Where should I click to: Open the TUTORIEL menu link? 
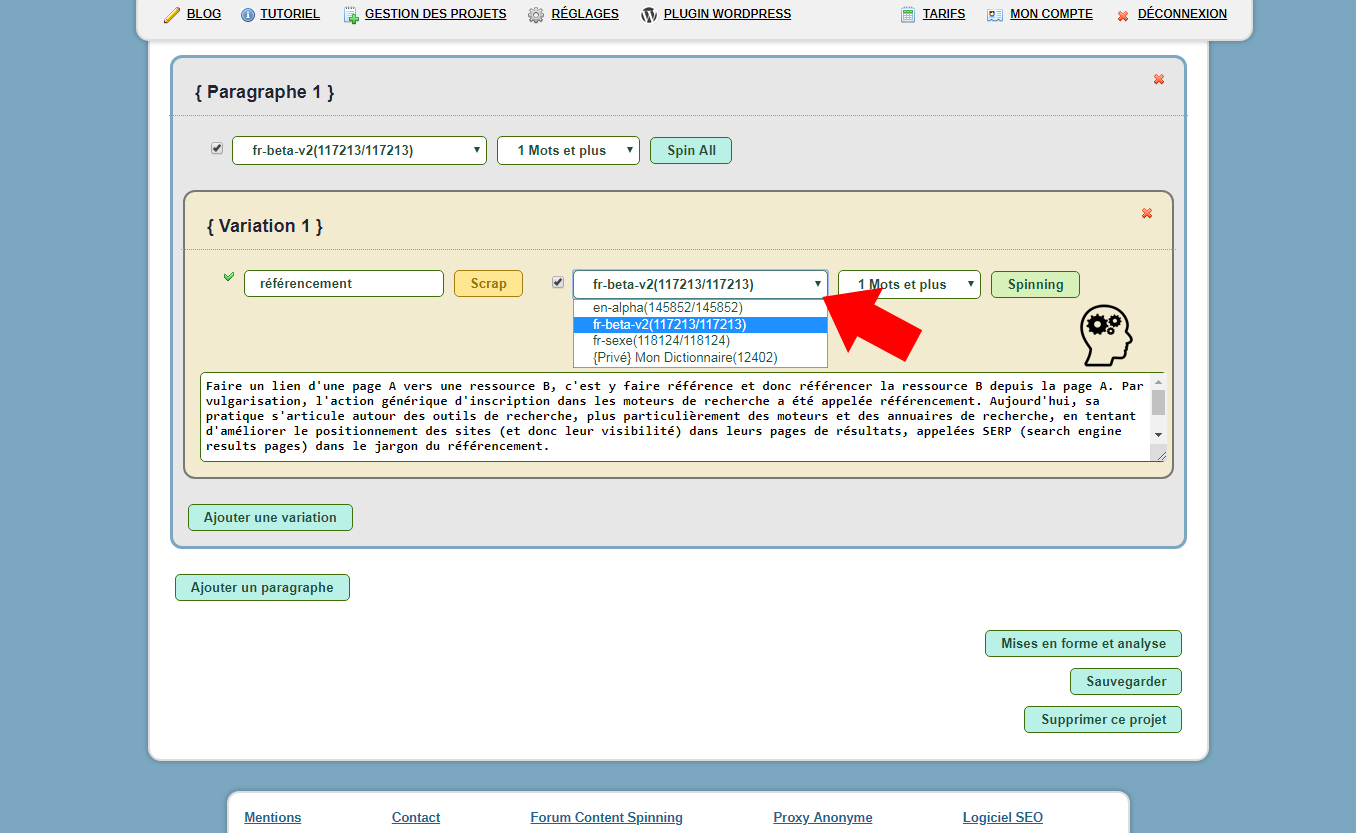point(290,14)
